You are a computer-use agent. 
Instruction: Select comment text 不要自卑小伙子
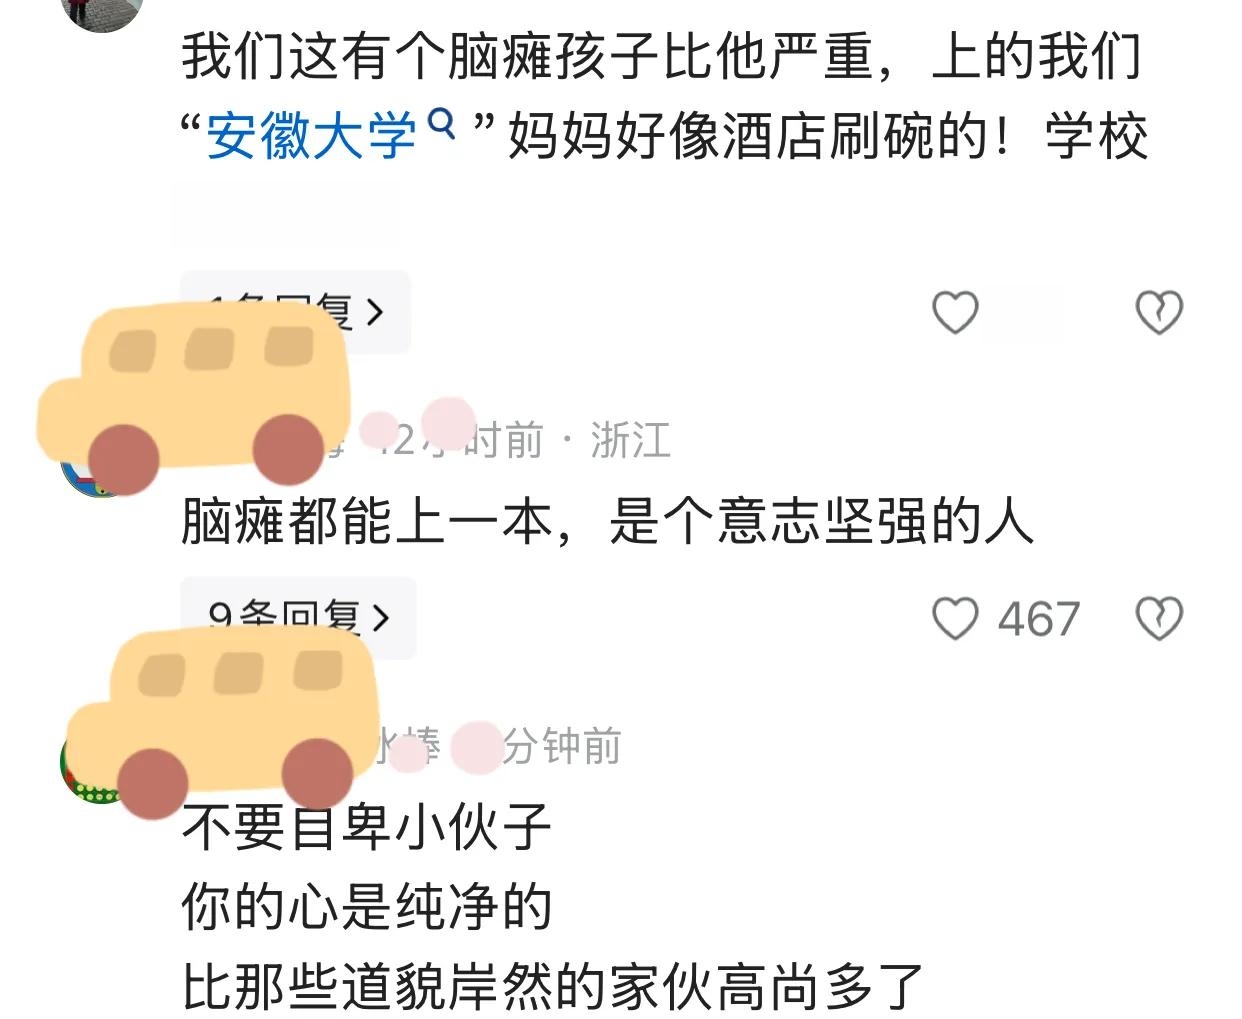[367, 827]
